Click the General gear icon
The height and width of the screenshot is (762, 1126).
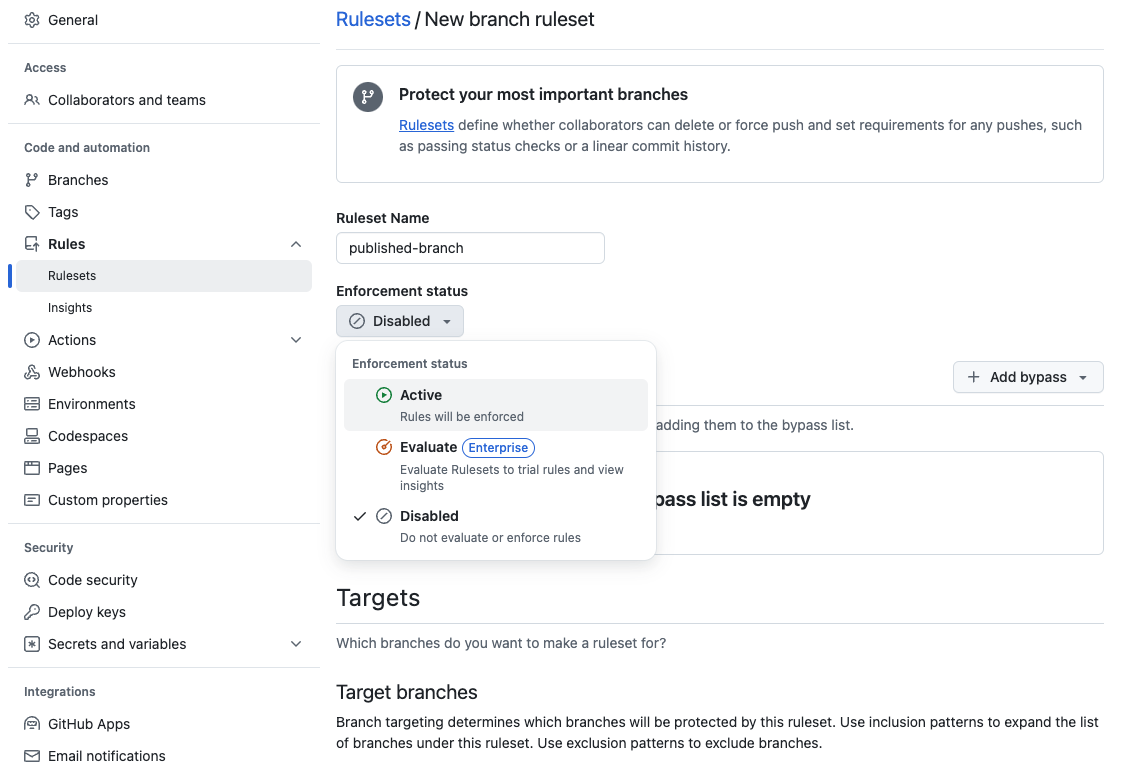tap(32, 20)
